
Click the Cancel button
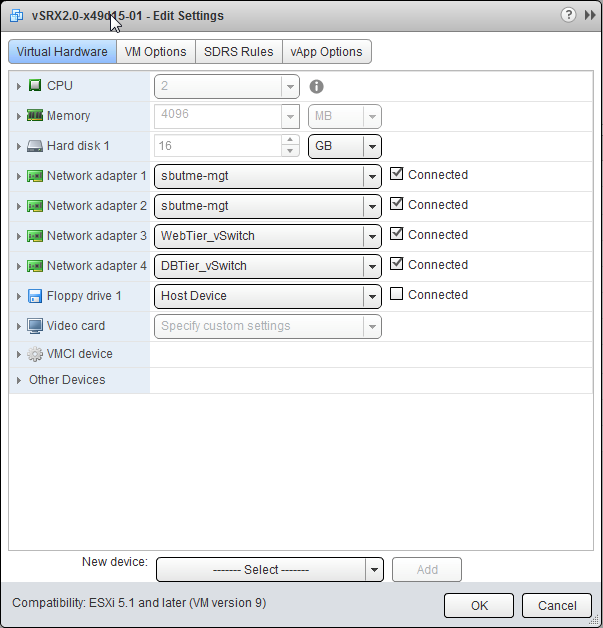557,606
